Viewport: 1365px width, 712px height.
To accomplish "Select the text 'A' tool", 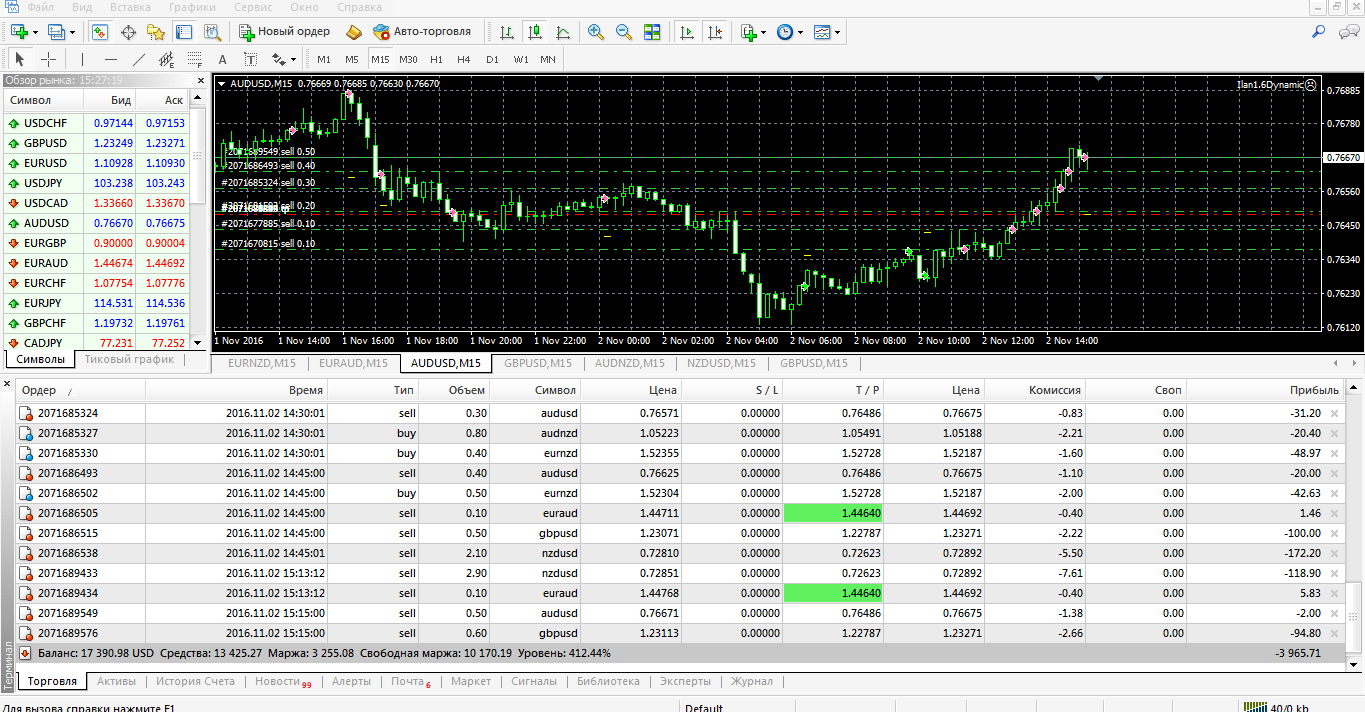I will [223, 59].
